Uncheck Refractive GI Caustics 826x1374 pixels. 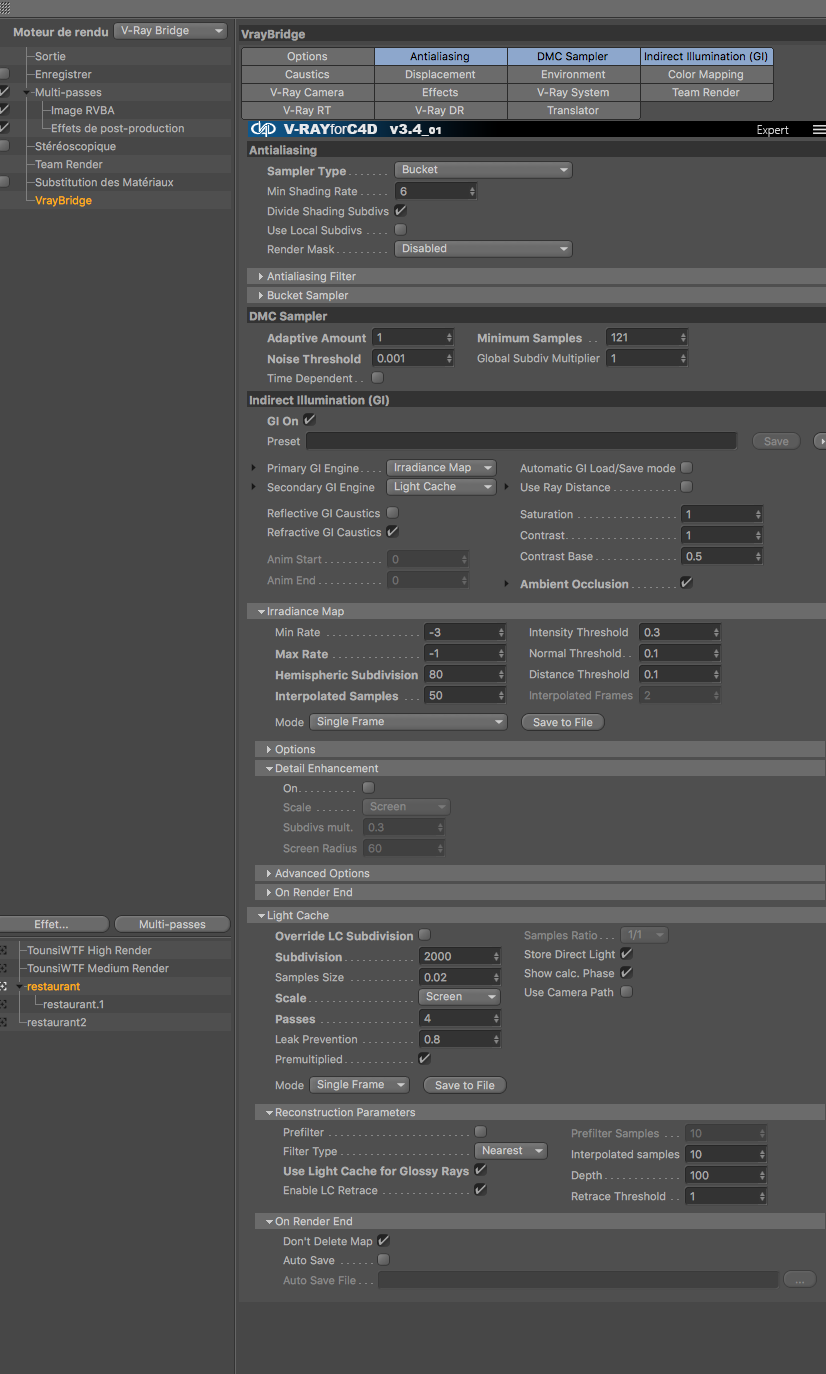[x=392, y=532]
